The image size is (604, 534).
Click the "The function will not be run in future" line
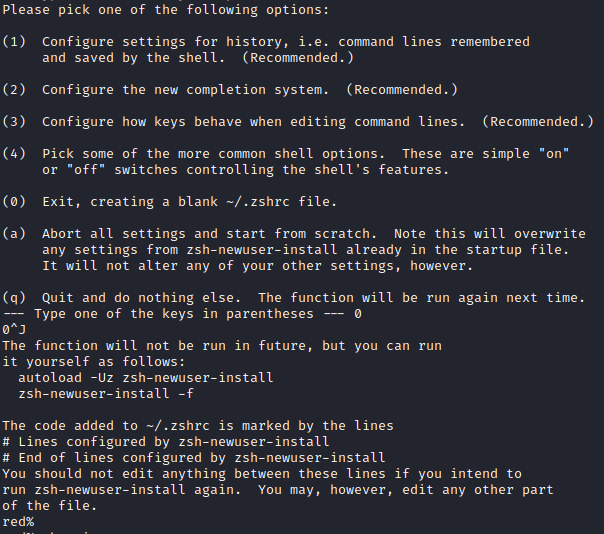[222, 346]
